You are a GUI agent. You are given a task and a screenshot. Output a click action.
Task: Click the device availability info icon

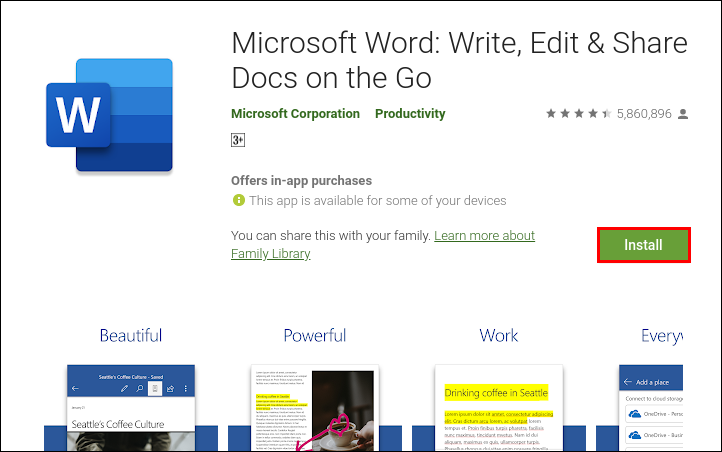coord(238,200)
